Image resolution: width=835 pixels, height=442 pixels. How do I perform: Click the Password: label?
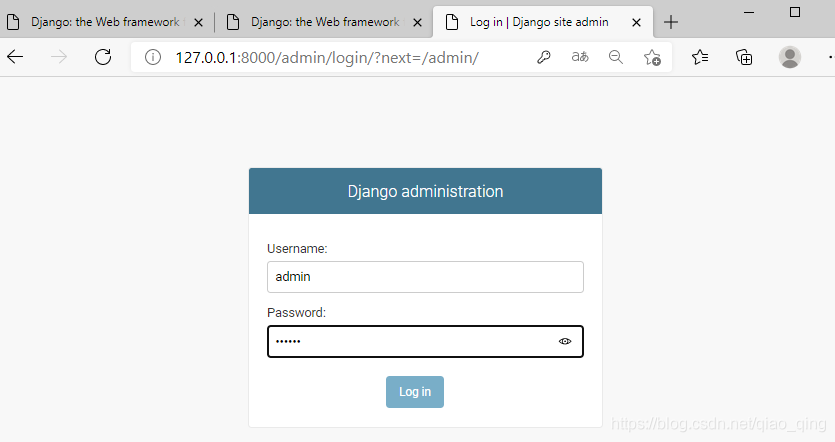point(296,313)
